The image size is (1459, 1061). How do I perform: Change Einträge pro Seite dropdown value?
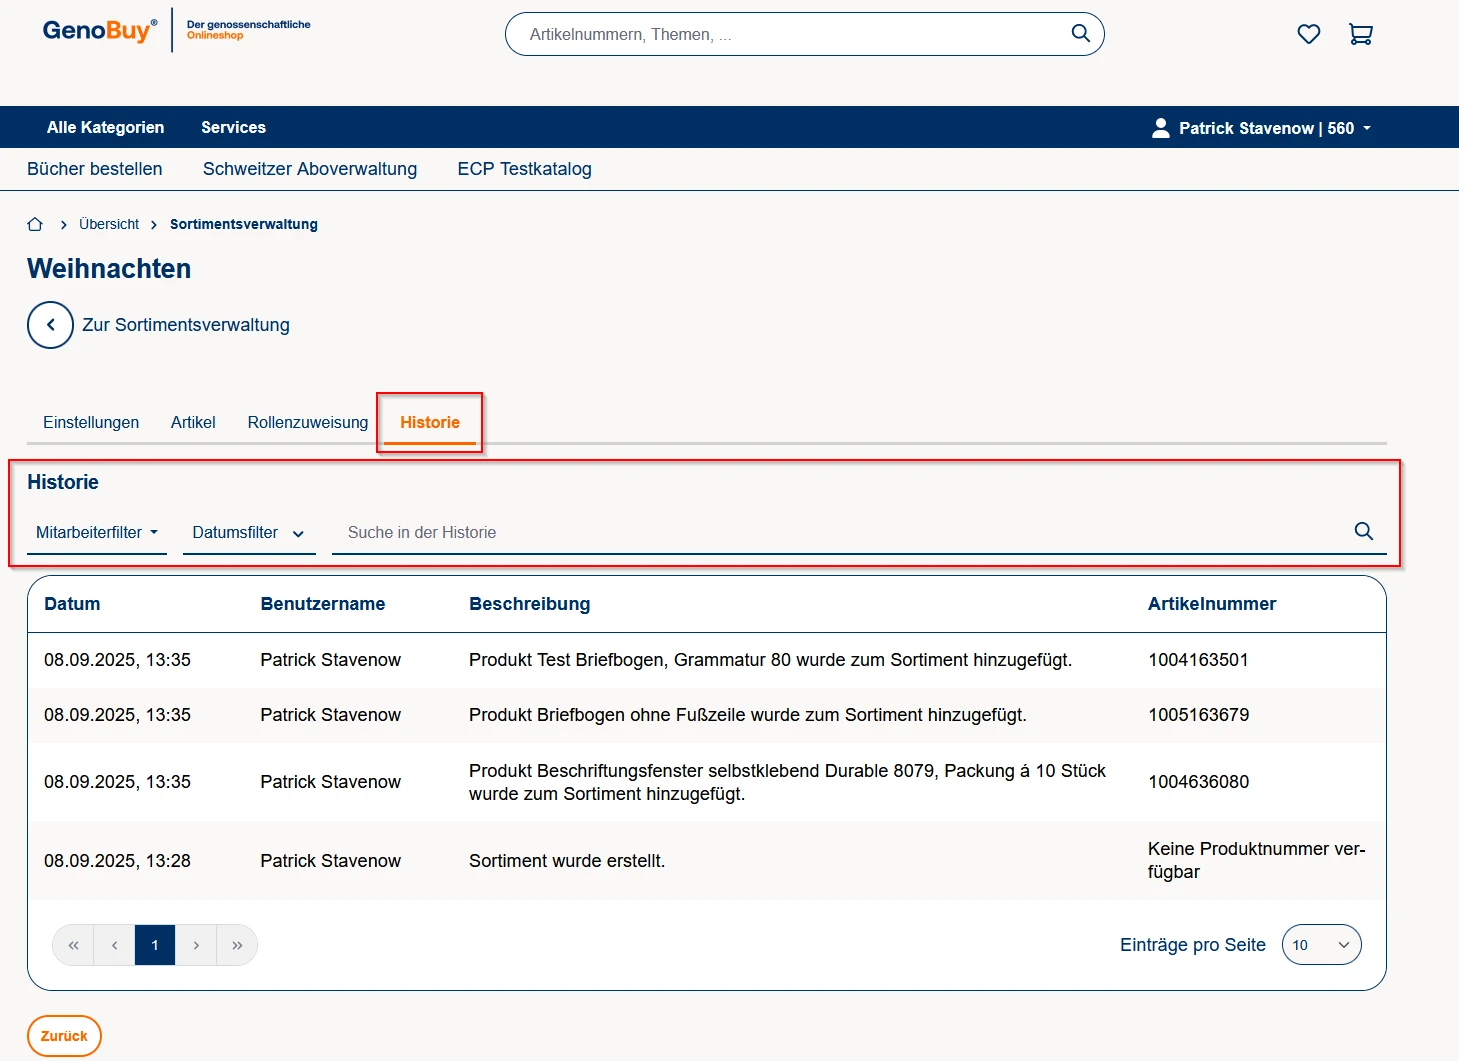pyautogui.click(x=1320, y=945)
